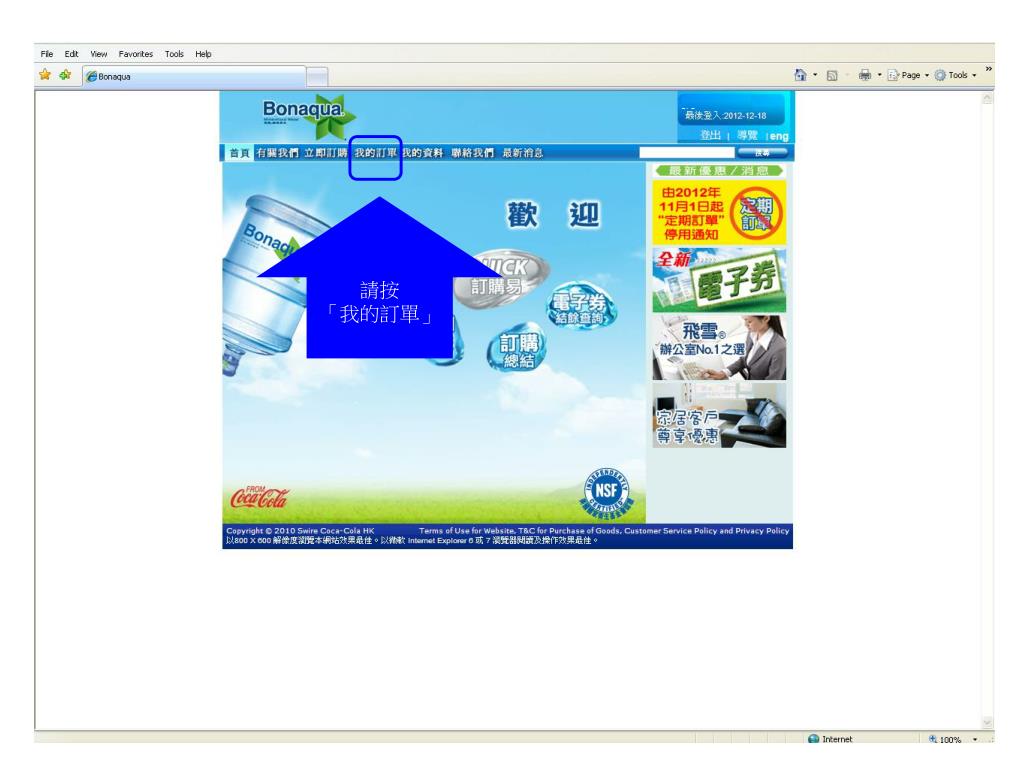Open 立即訂購 order now page
Screen dimensions: 1024x768
click(x=325, y=153)
